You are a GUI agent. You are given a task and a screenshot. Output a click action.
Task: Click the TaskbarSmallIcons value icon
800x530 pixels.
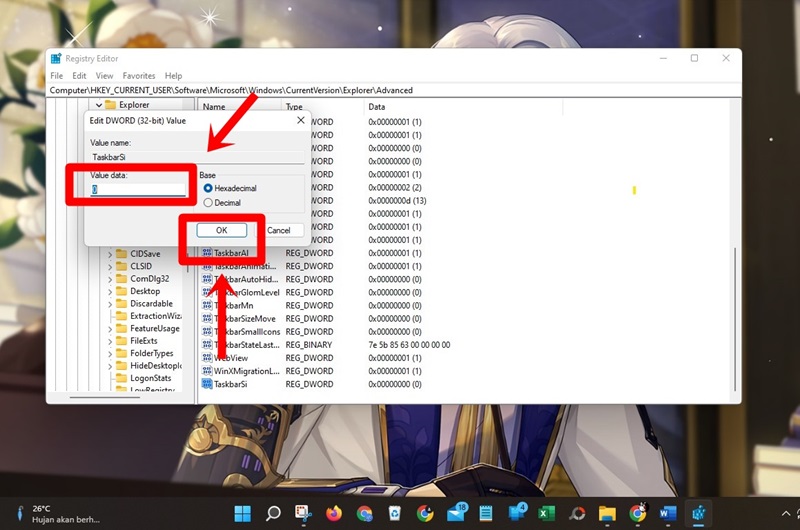(207, 331)
